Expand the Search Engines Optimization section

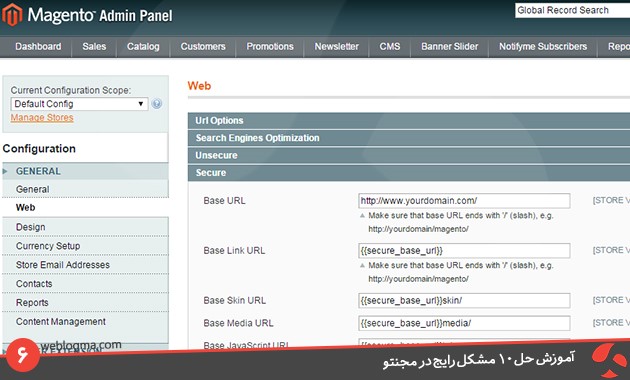tap(409, 138)
